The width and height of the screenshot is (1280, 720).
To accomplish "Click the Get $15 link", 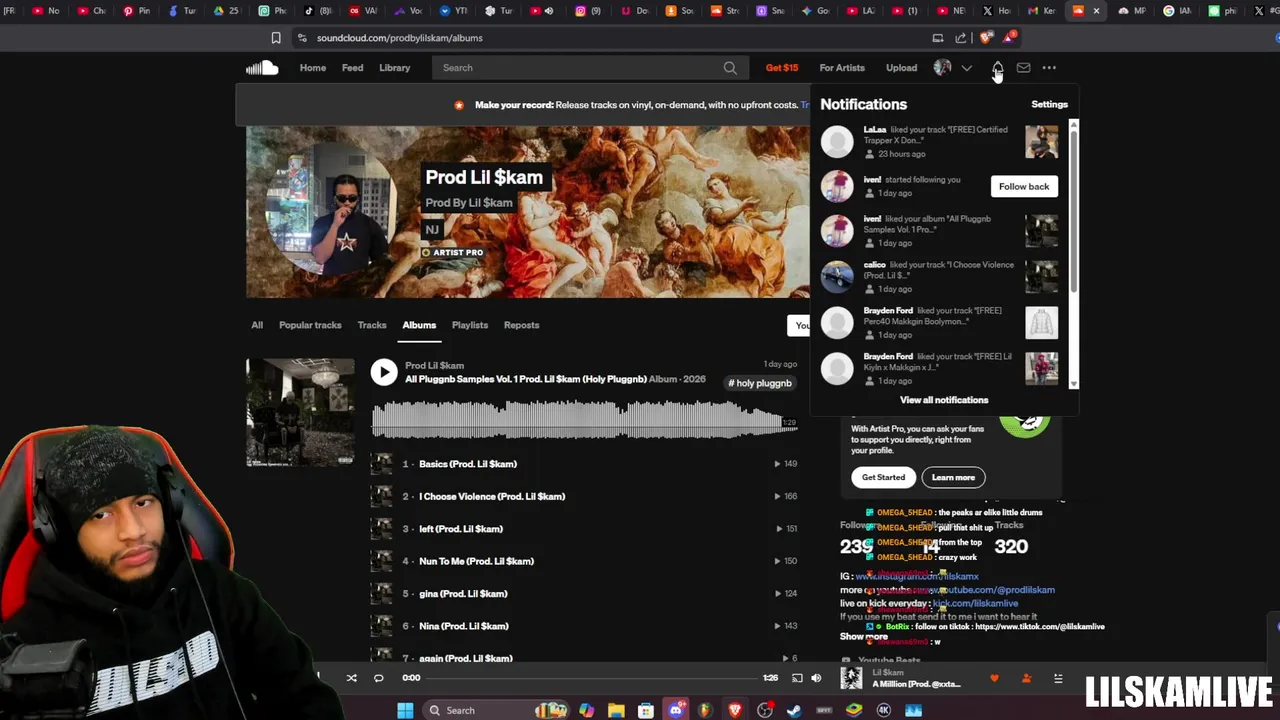I will [x=782, y=68].
